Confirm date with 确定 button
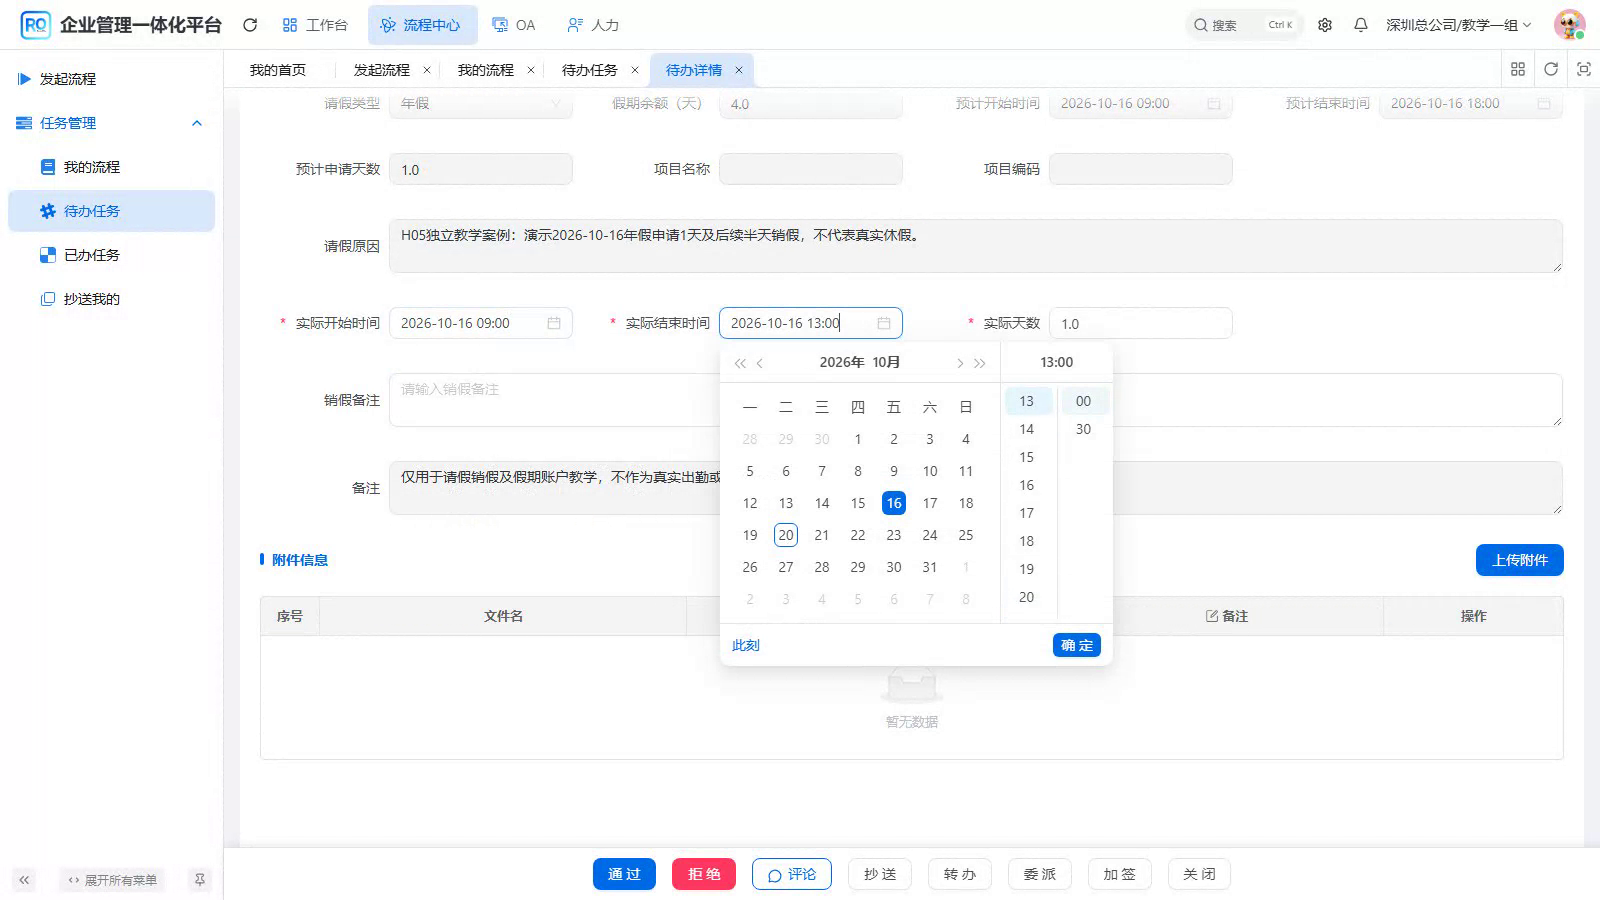Screen dimensions: 1600x900 coord(1077,645)
